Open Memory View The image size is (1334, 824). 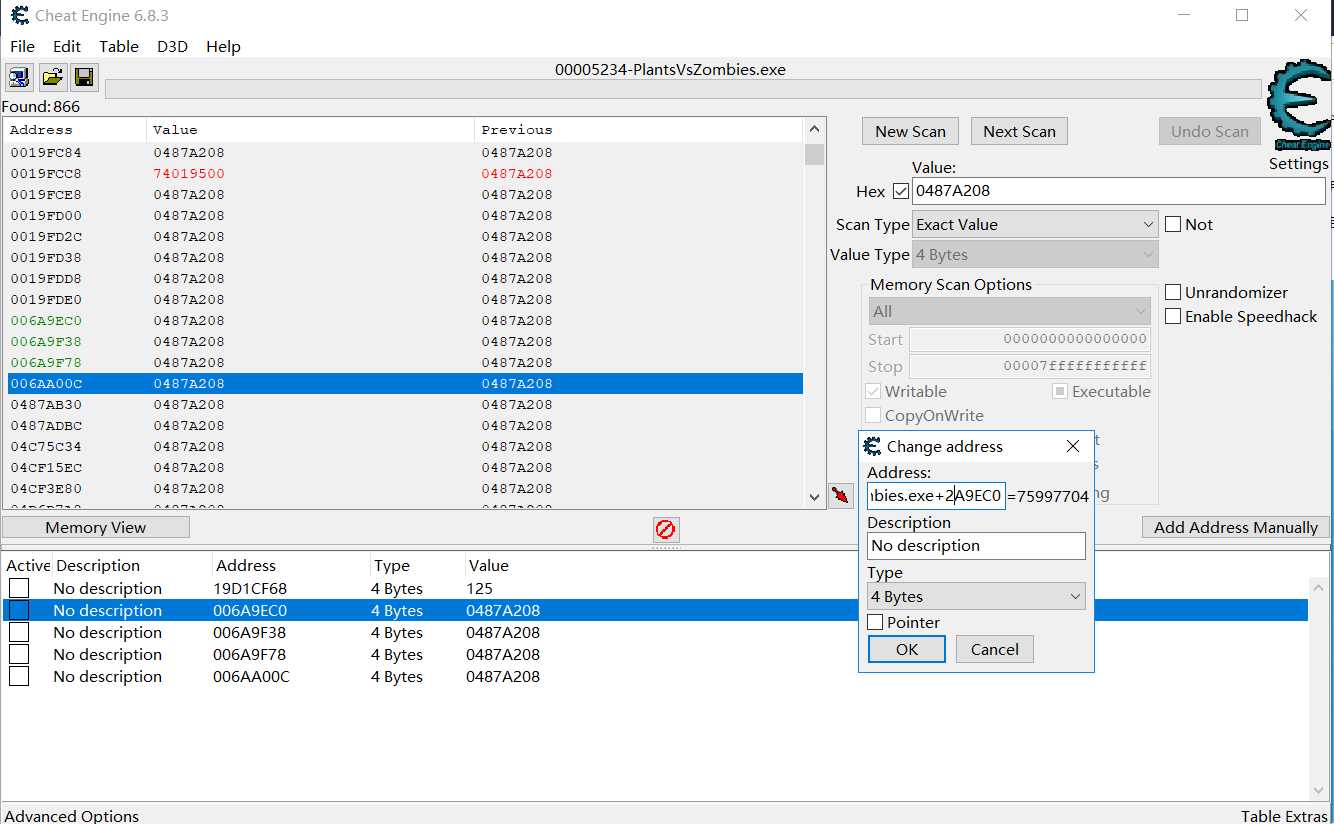[96, 527]
